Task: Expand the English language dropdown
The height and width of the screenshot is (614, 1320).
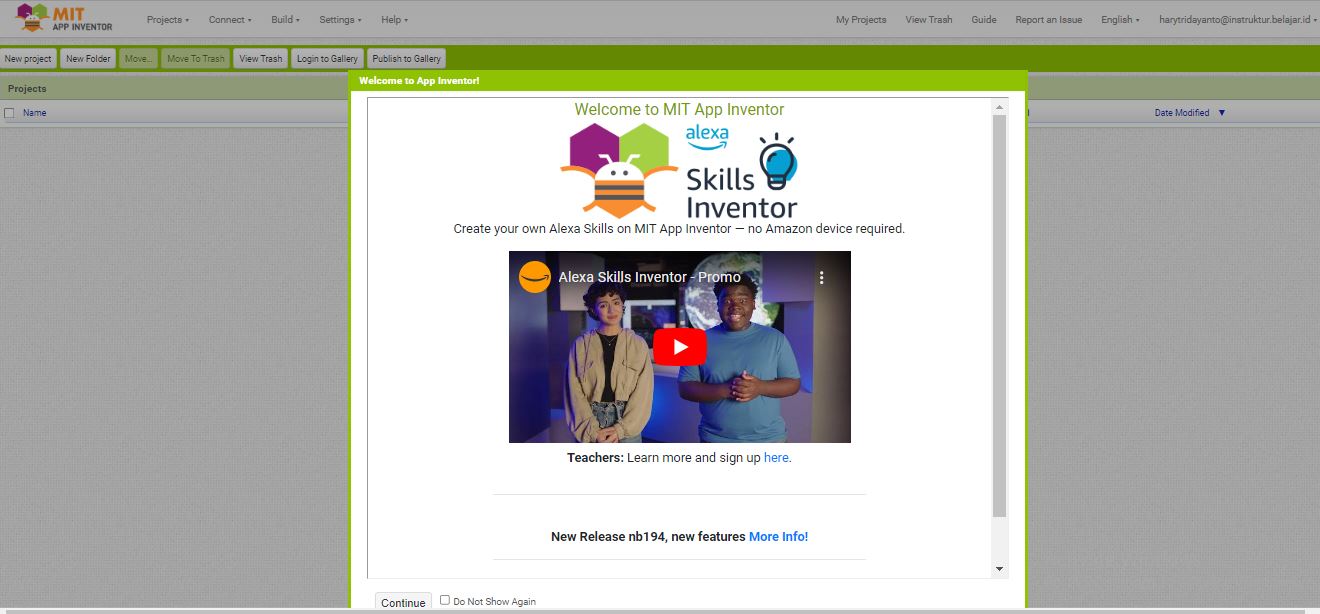Action: tap(1119, 19)
